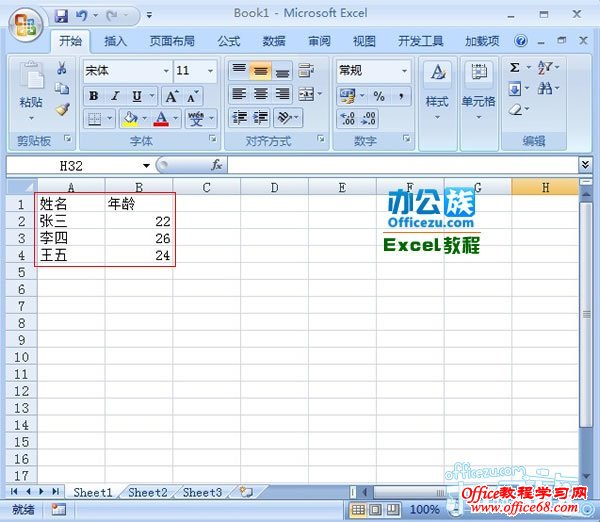This screenshot has height=522, width=600.
Task: Select column header C
Action: [x=207, y=188]
